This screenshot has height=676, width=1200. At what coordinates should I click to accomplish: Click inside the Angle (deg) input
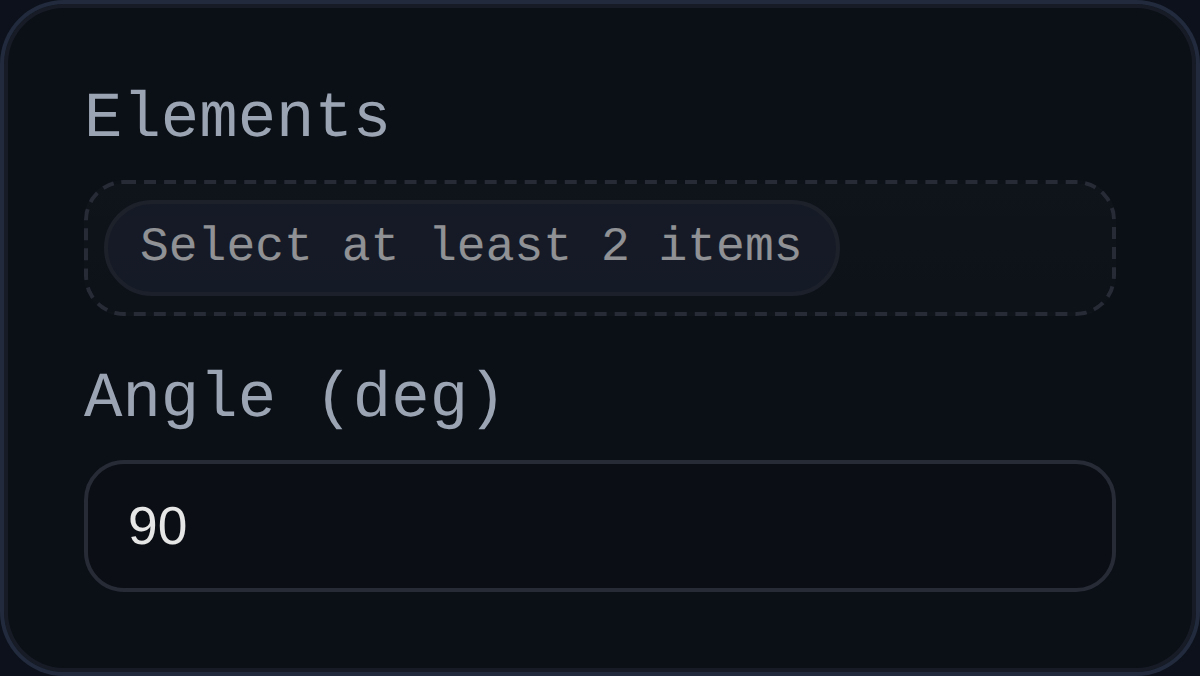tap(600, 525)
